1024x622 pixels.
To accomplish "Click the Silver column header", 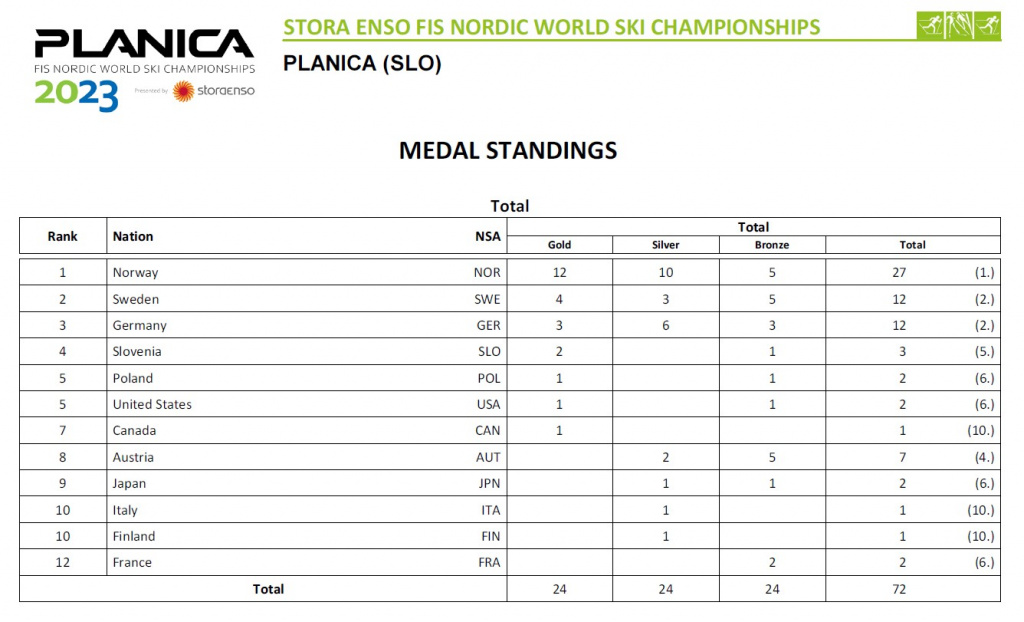I will point(665,245).
